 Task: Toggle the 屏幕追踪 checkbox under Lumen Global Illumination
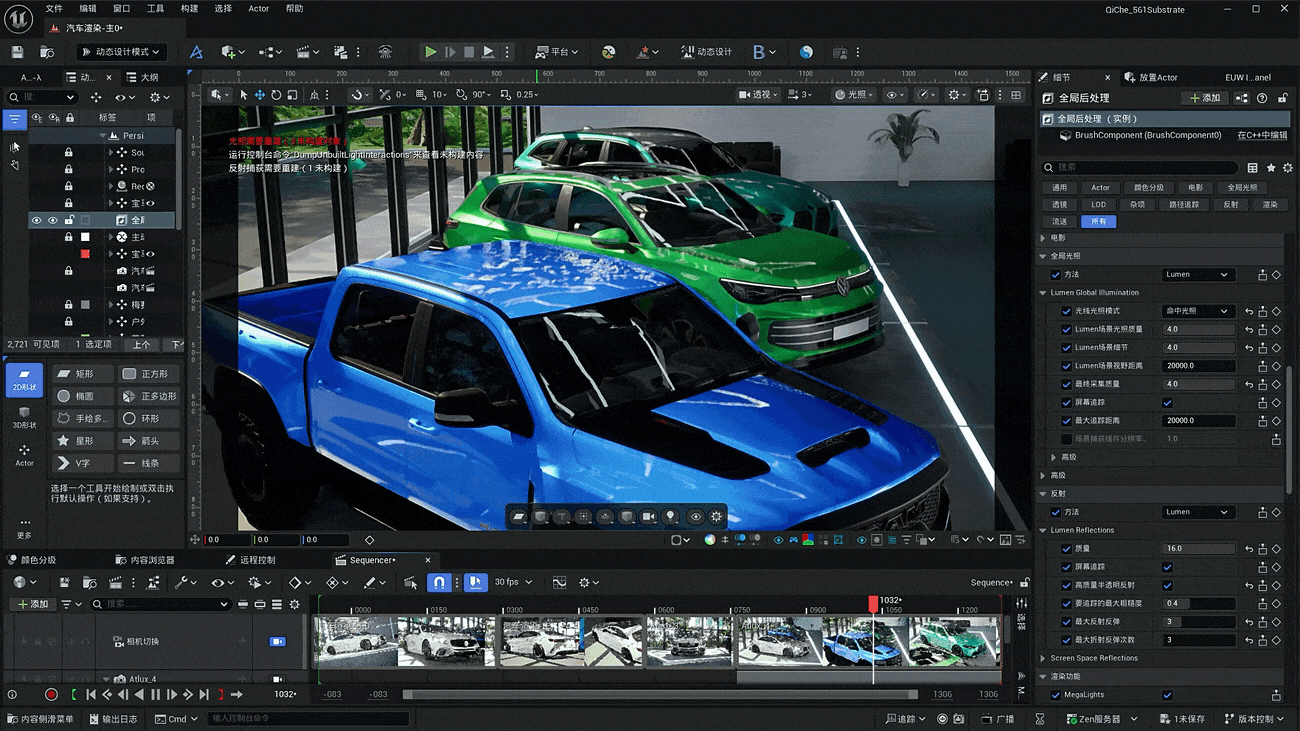[1167, 402]
